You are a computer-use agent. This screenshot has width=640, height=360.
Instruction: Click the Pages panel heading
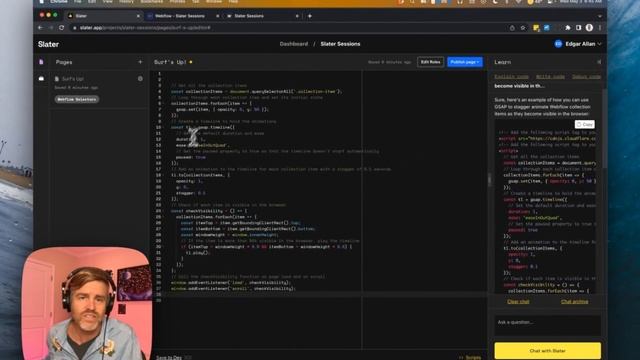(x=64, y=62)
